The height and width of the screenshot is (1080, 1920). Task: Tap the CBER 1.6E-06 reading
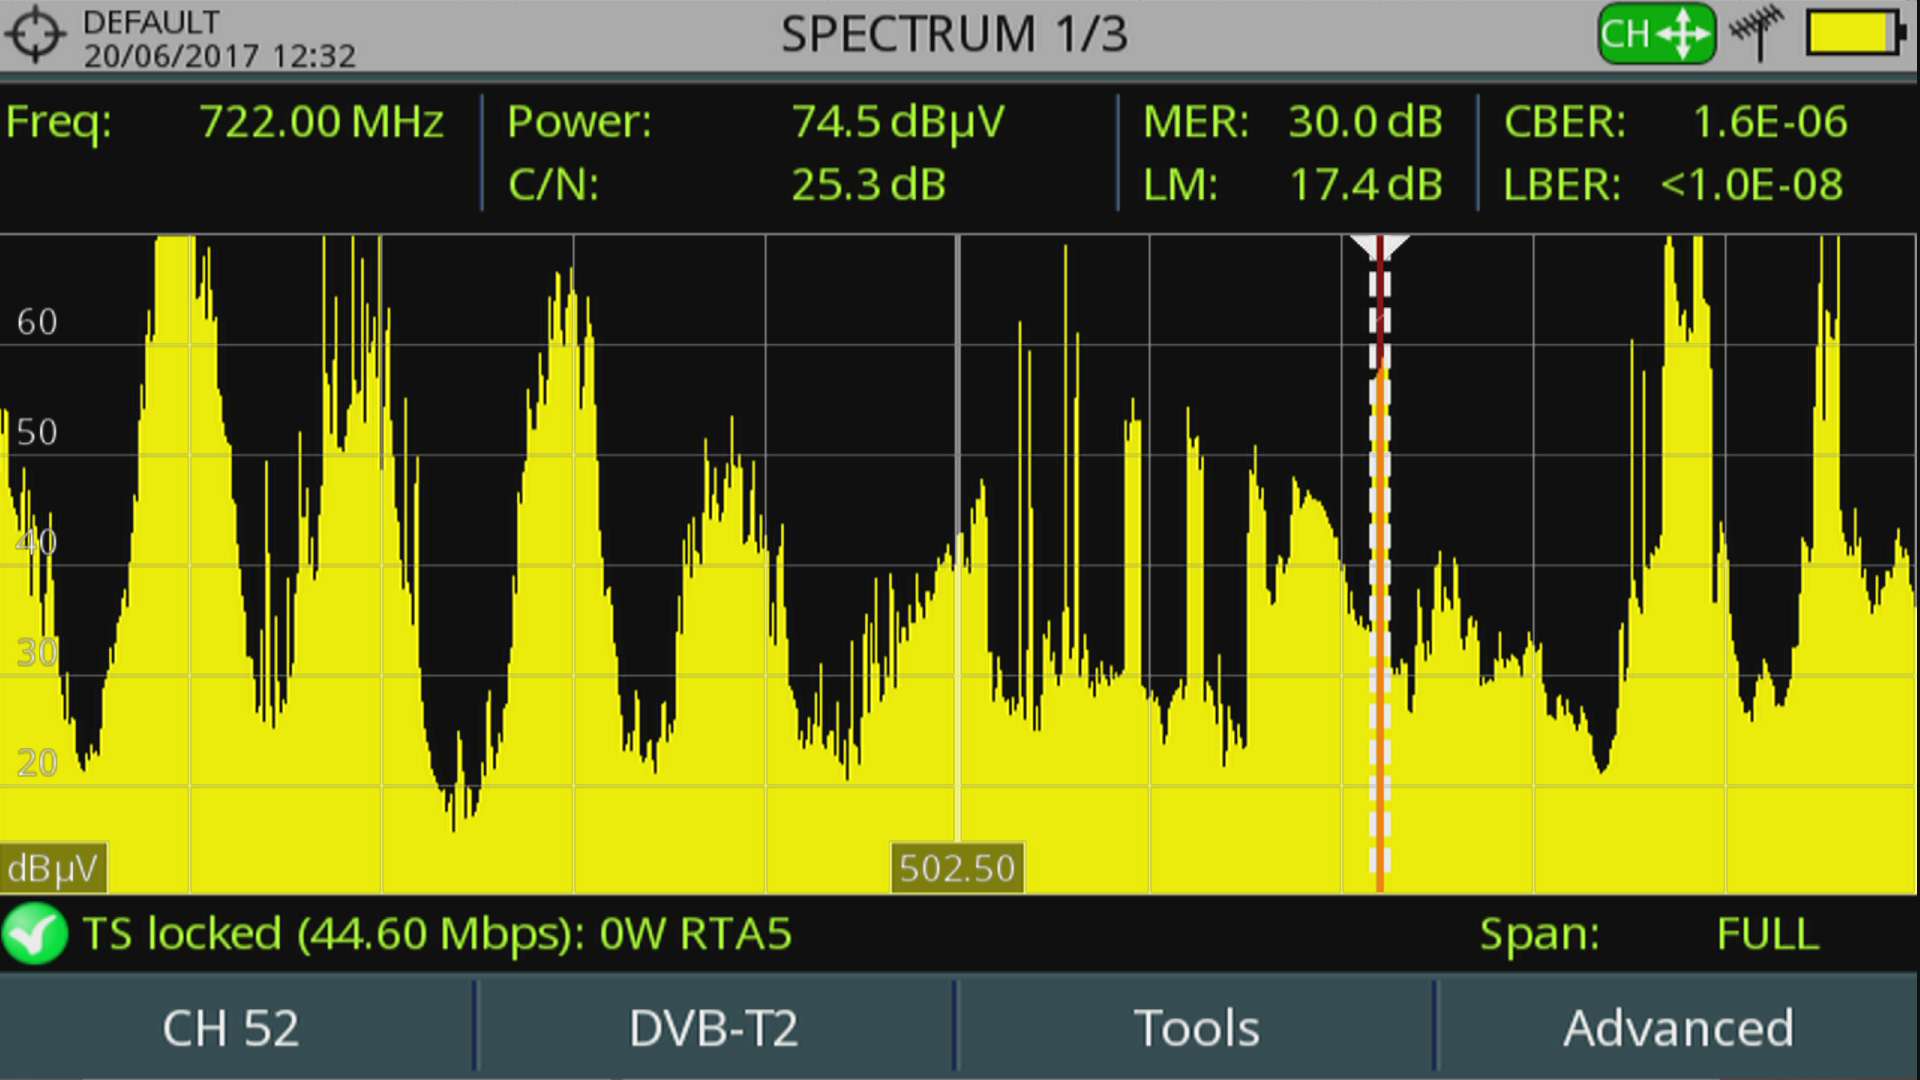pos(1768,122)
